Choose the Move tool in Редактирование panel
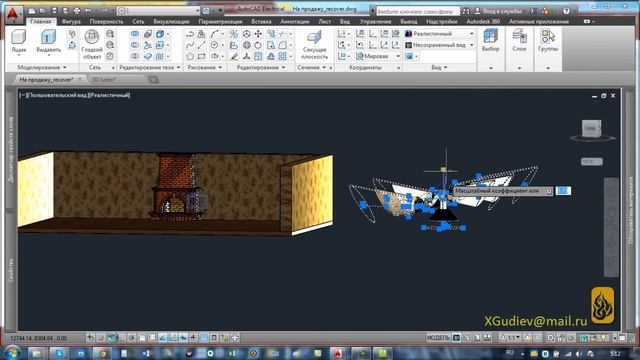Image resolution: width=640 pixels, height=360 pixels. pos(258,34)
